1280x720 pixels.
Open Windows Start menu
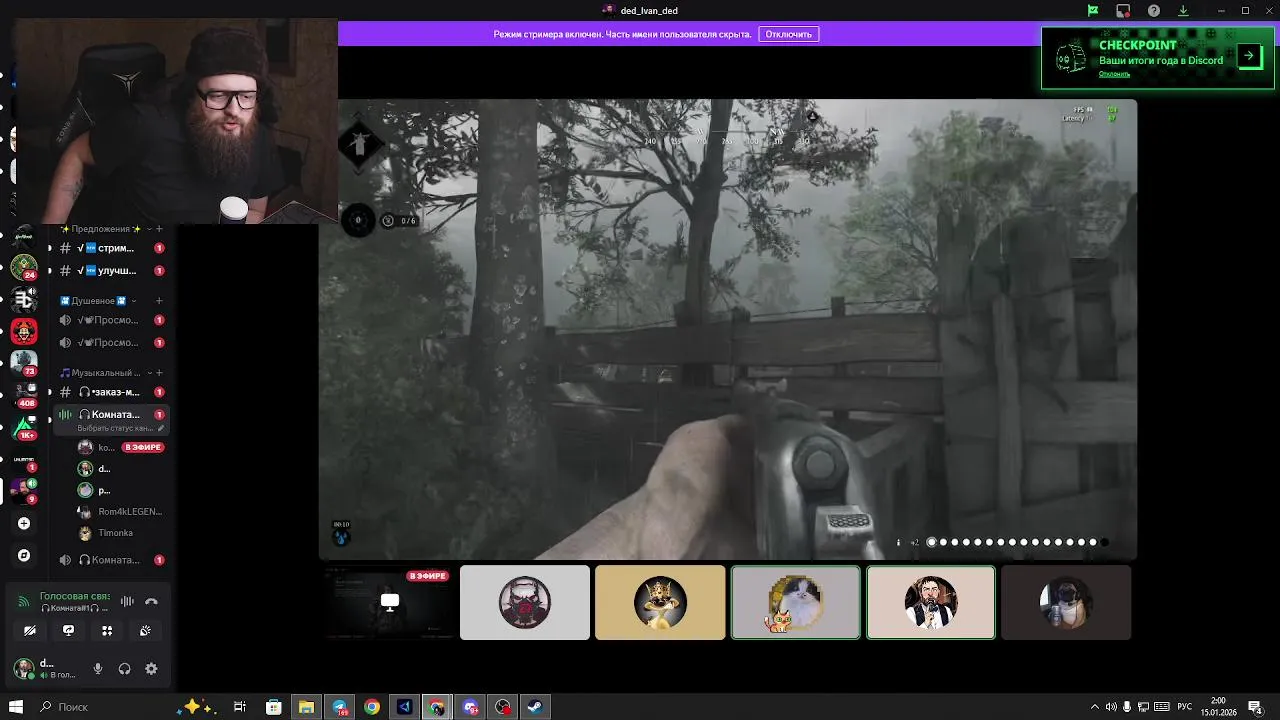[x=15, y=707]
